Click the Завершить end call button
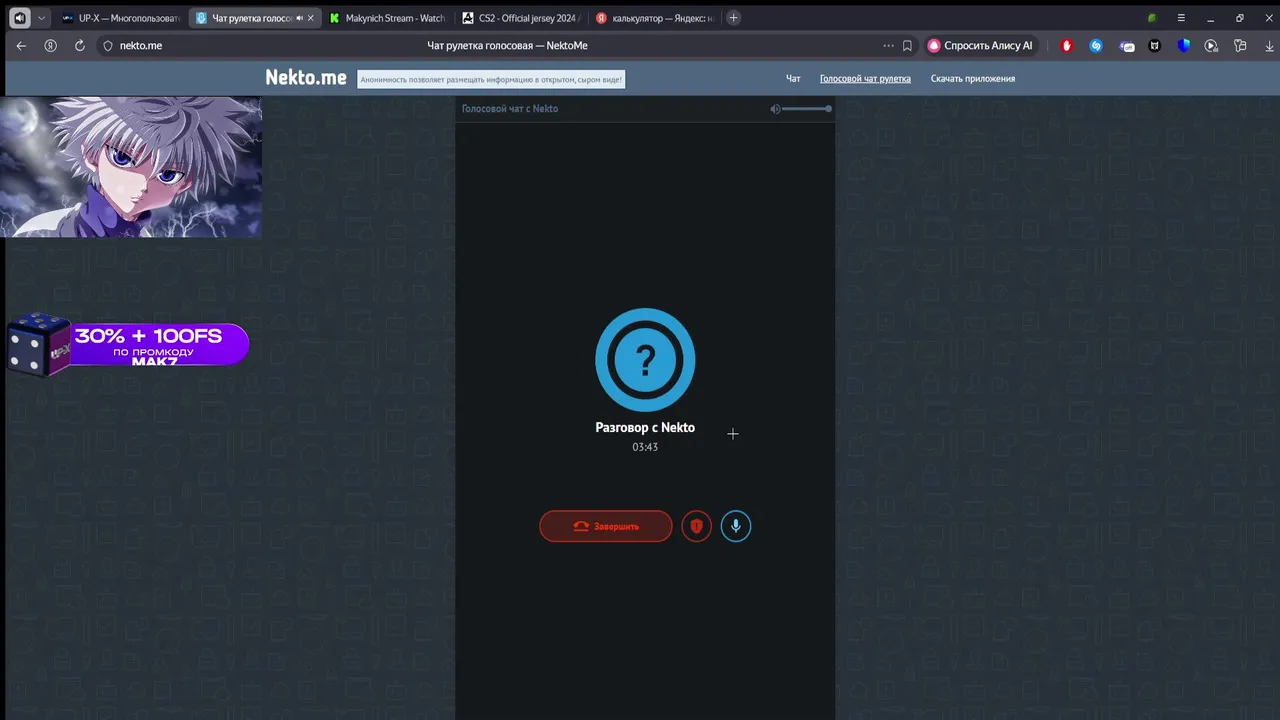 coord(606,526)
